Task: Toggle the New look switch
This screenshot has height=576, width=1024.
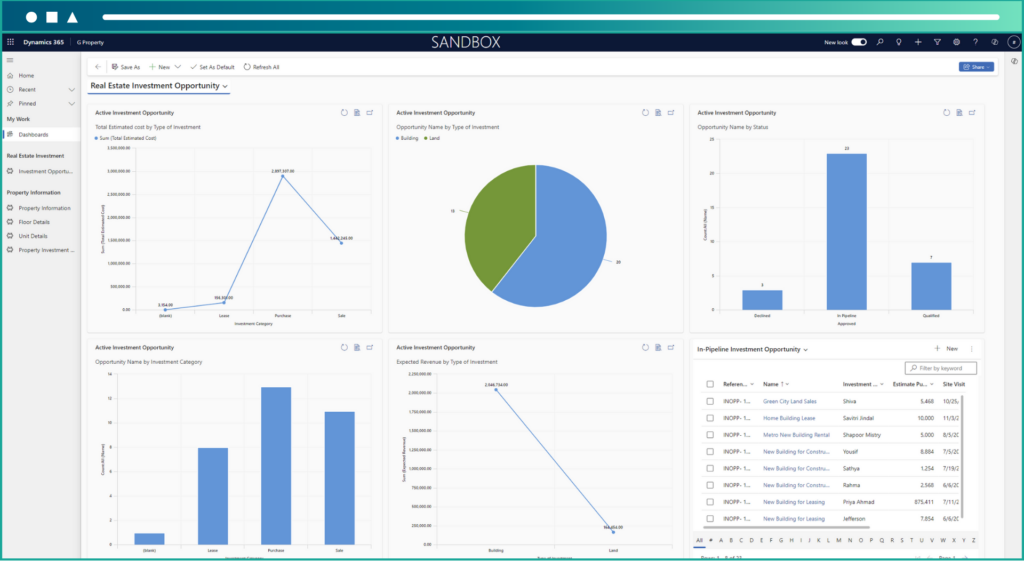Action: pos(858,42)
